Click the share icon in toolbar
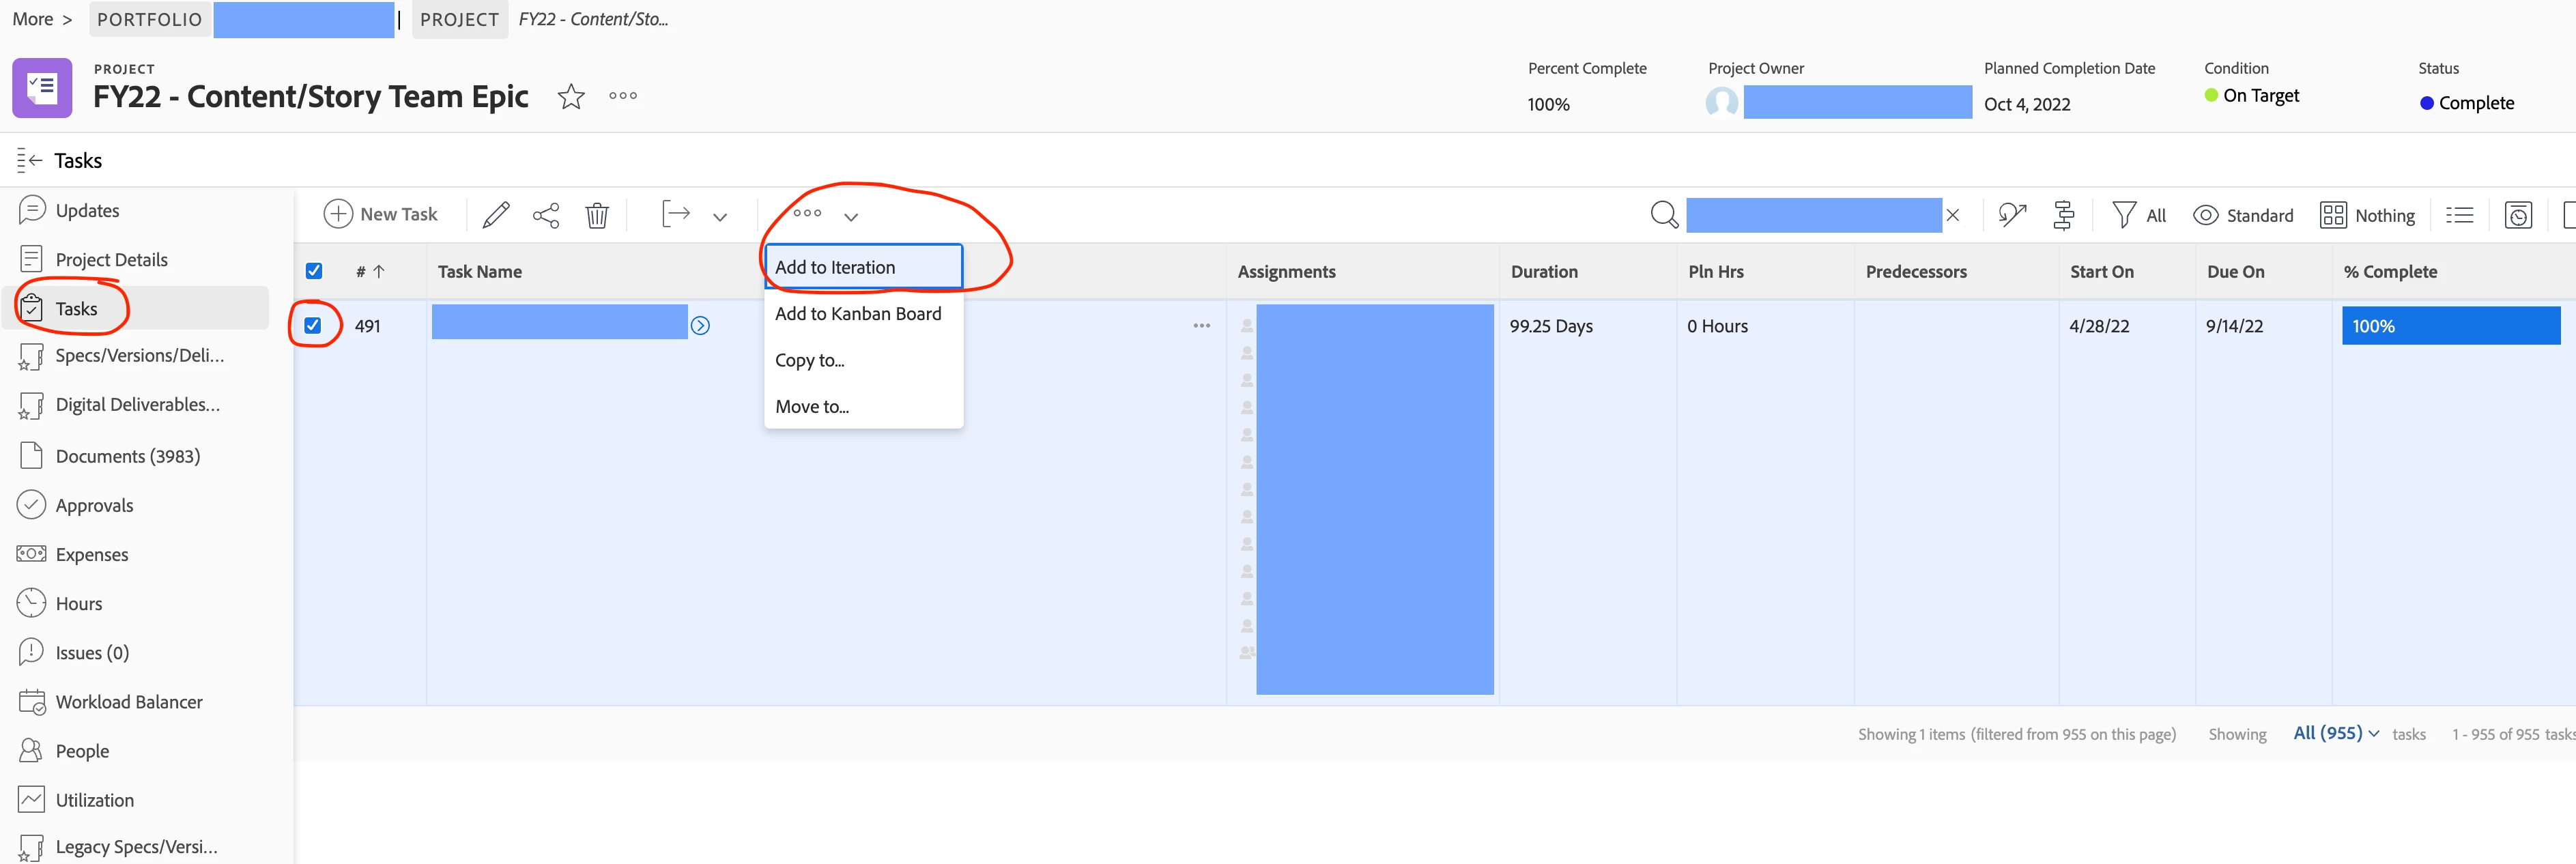 (x=546, y=215)
